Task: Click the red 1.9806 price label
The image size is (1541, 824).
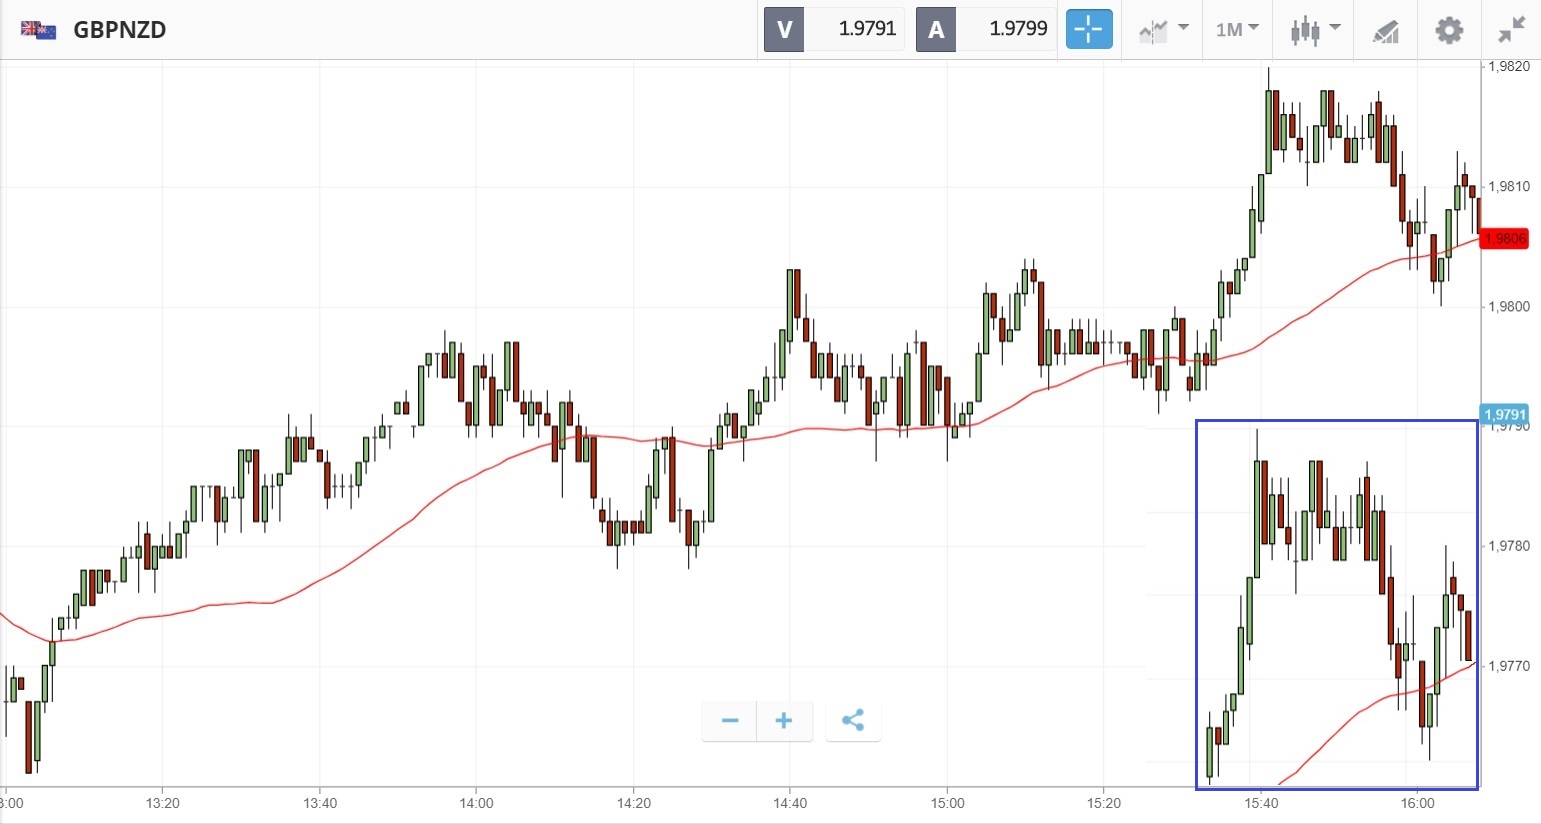Action: point(1505,239)
